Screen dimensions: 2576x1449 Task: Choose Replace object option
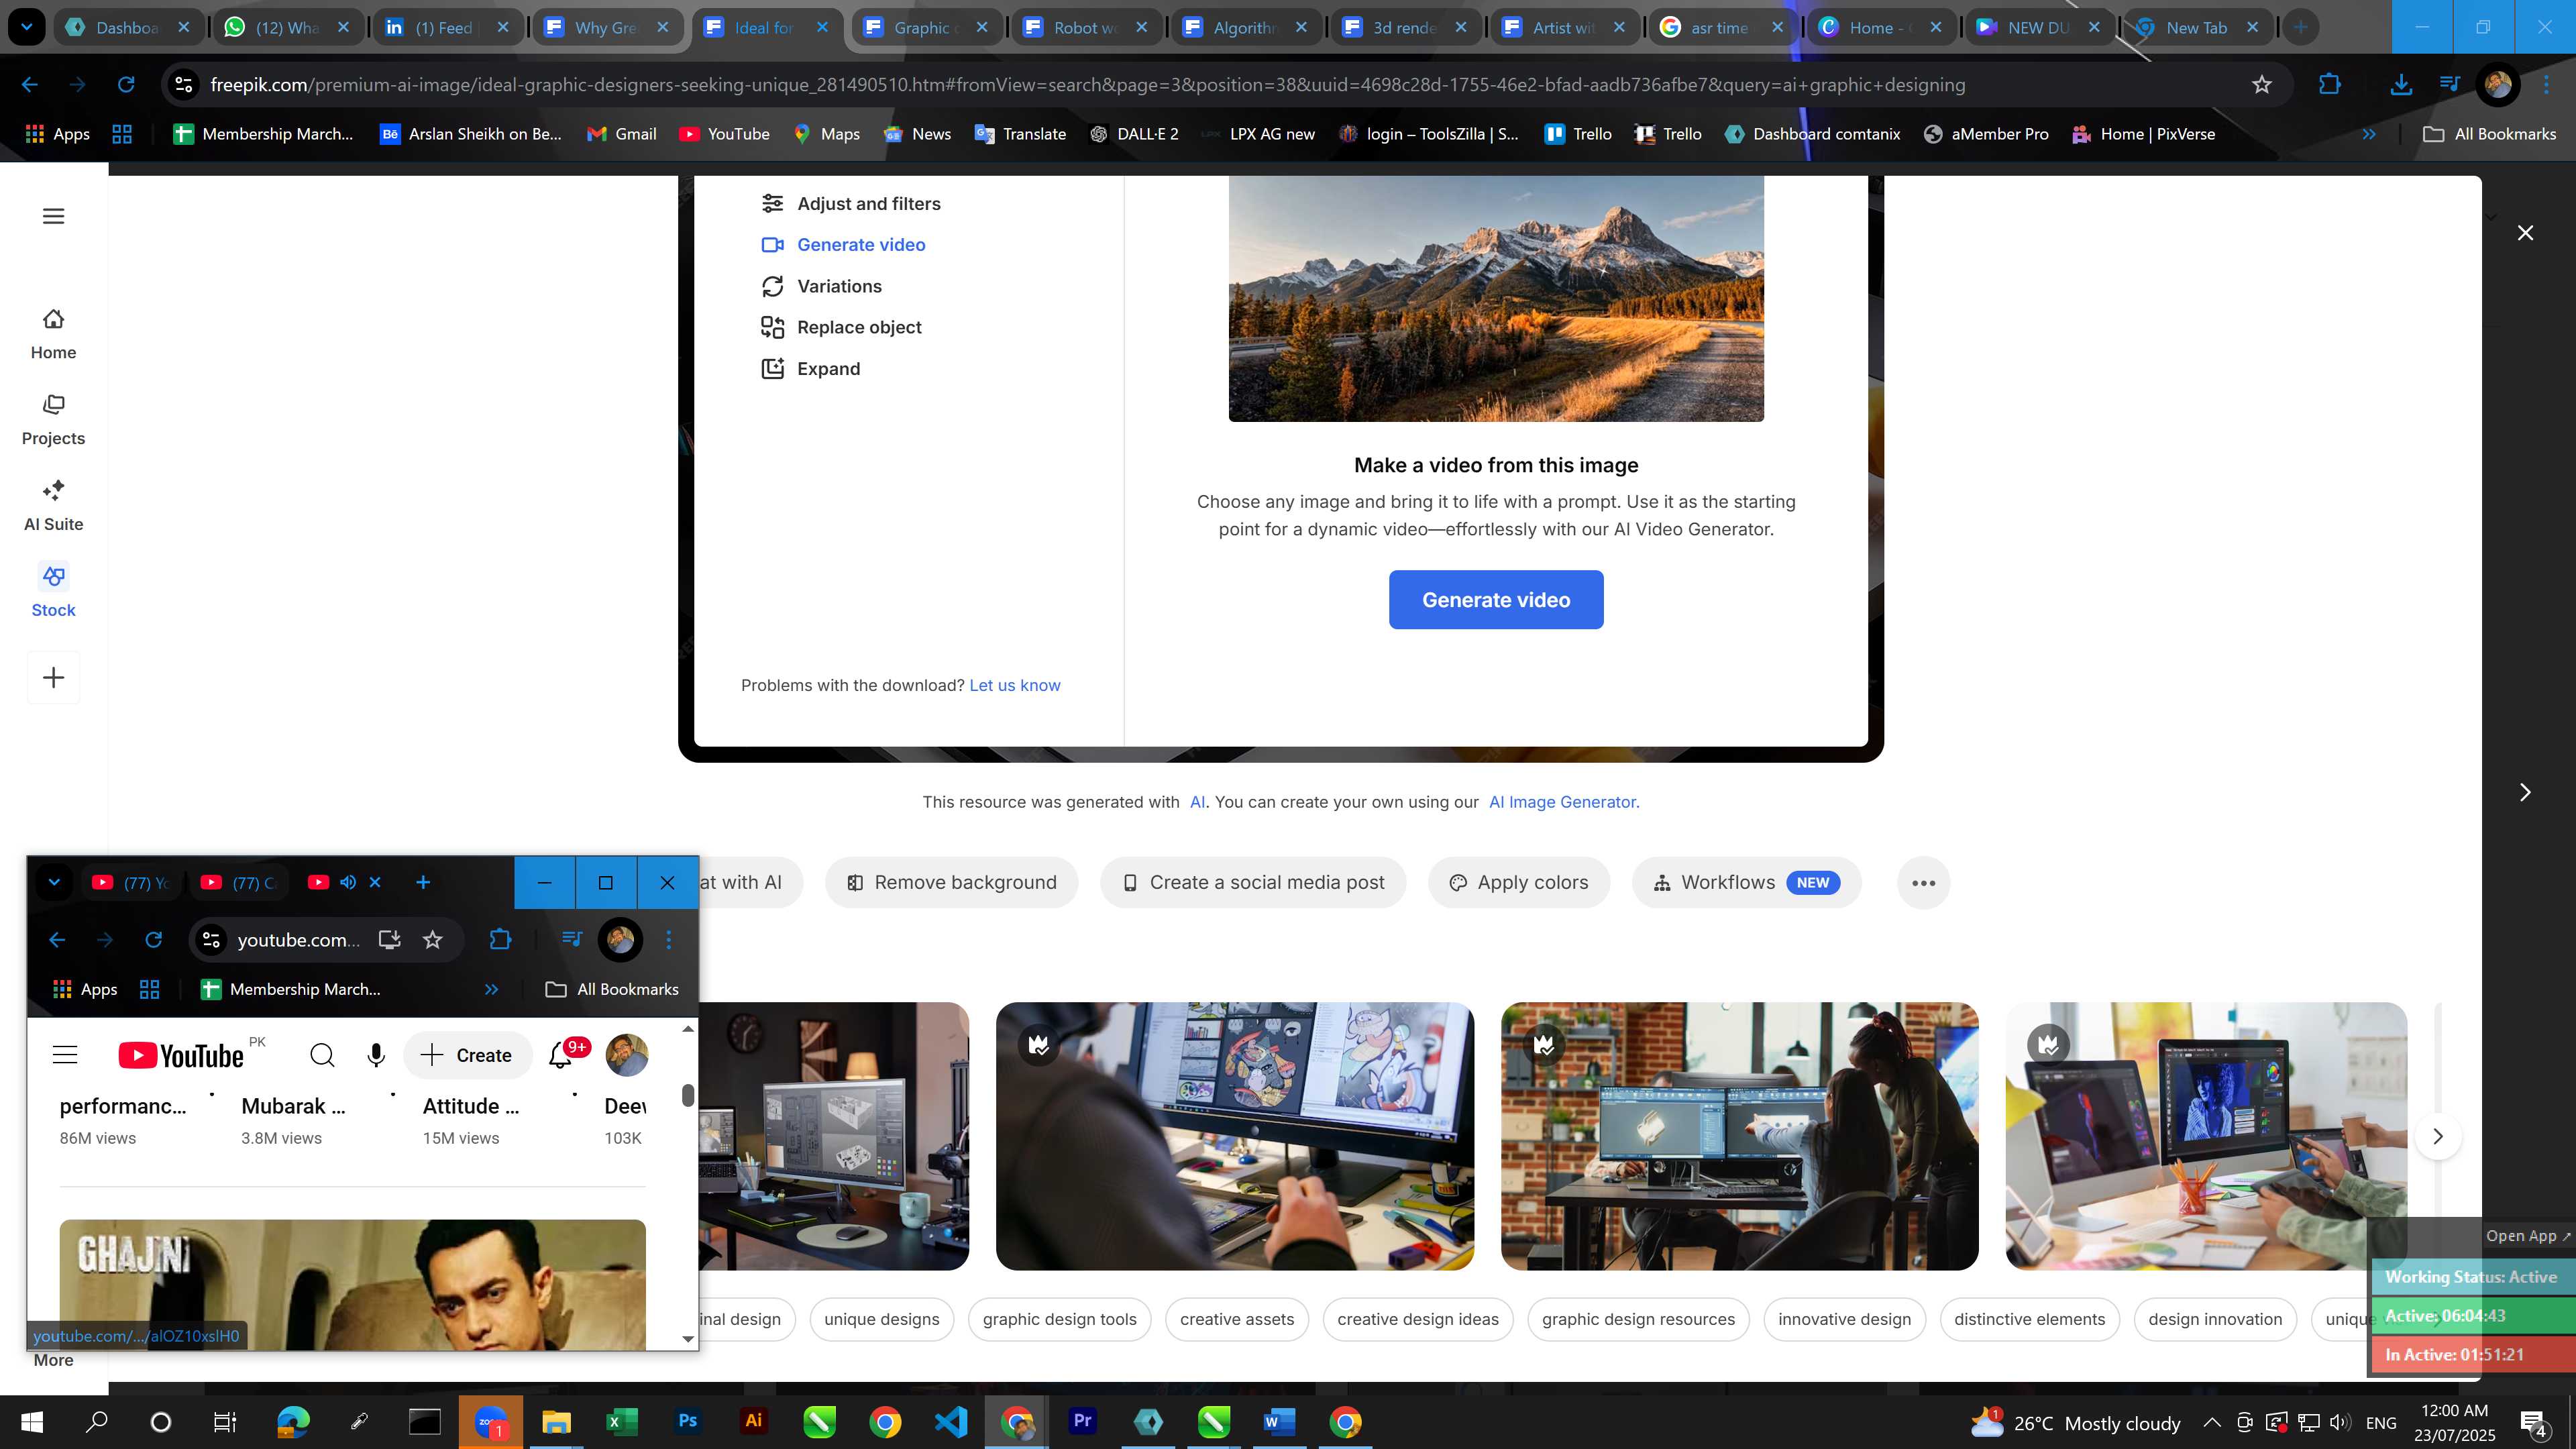(841, 328)
